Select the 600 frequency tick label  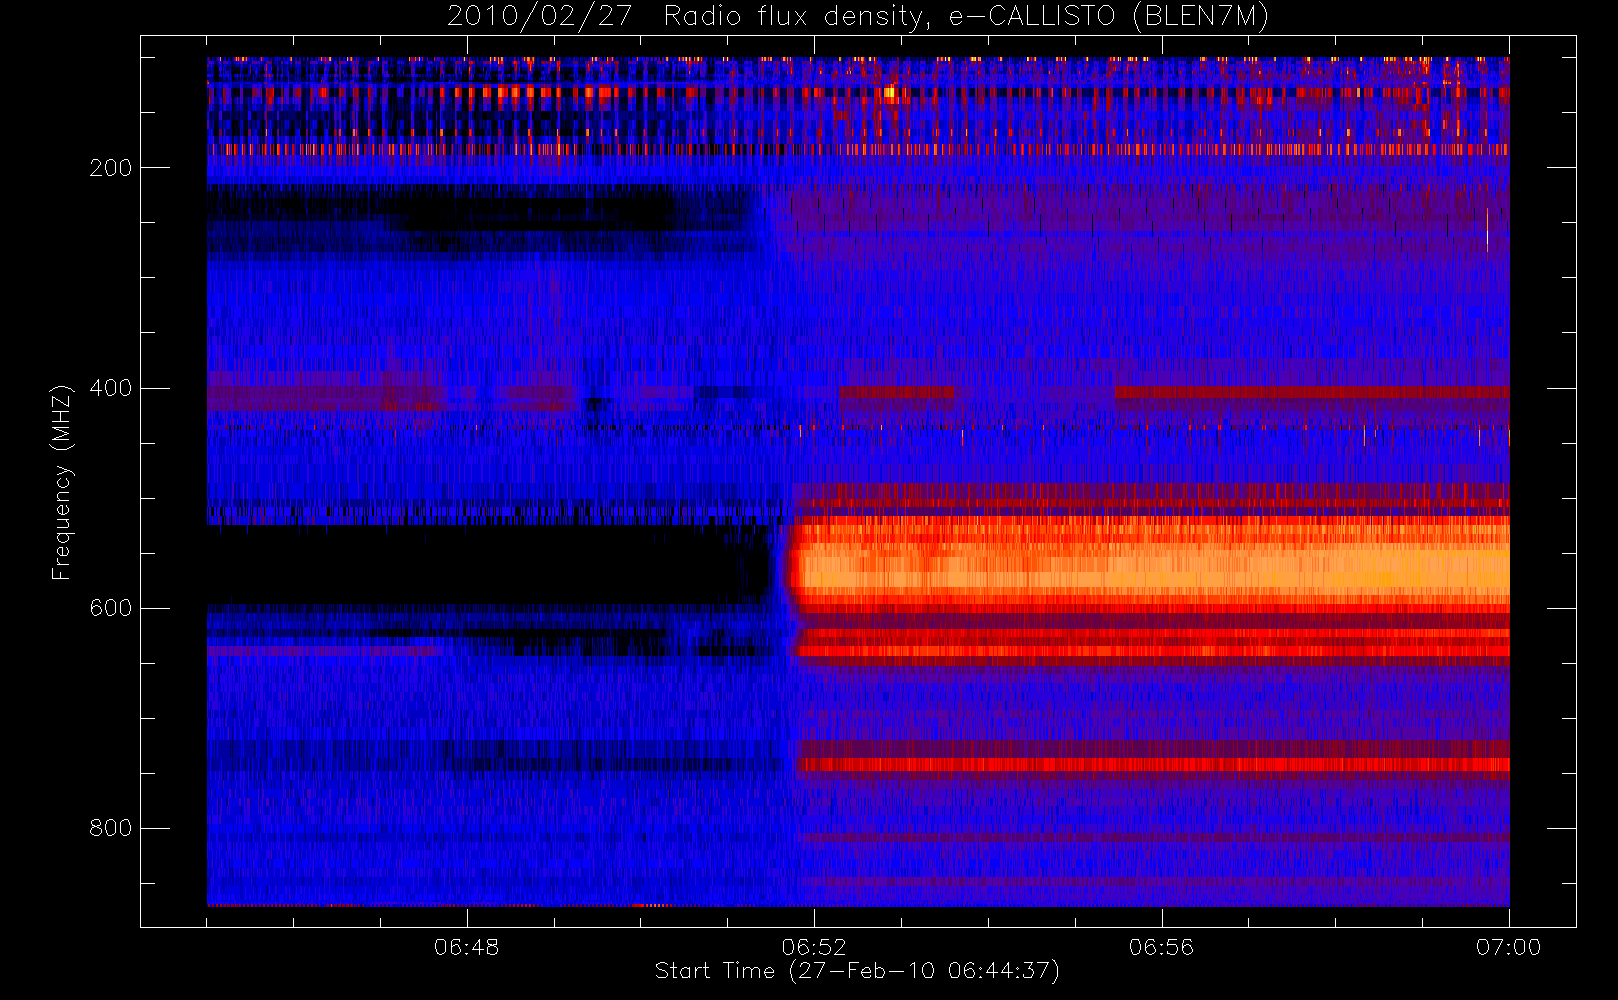pos(110,608)
